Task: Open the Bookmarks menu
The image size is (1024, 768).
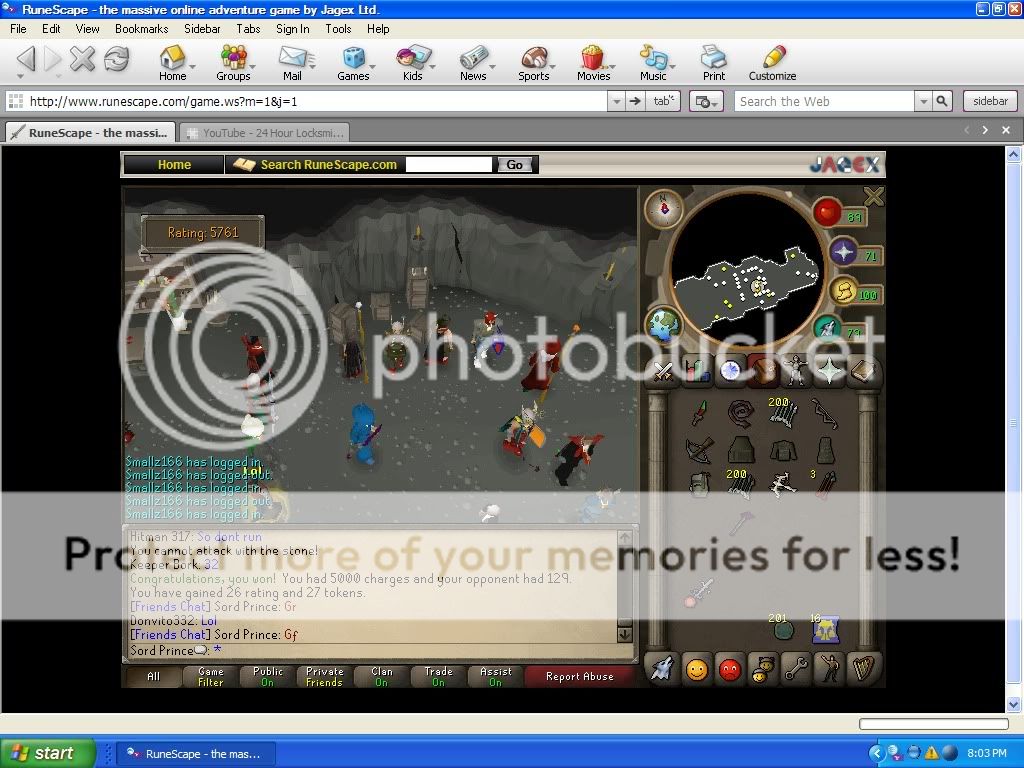Action: [x=141, y=29]
